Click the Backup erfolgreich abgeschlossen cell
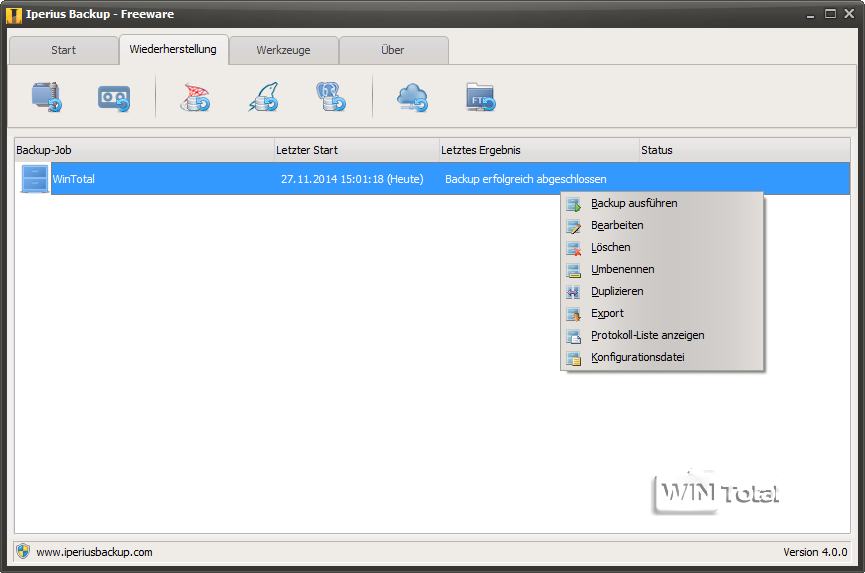 pyautogui.click(x=526, y=179)
